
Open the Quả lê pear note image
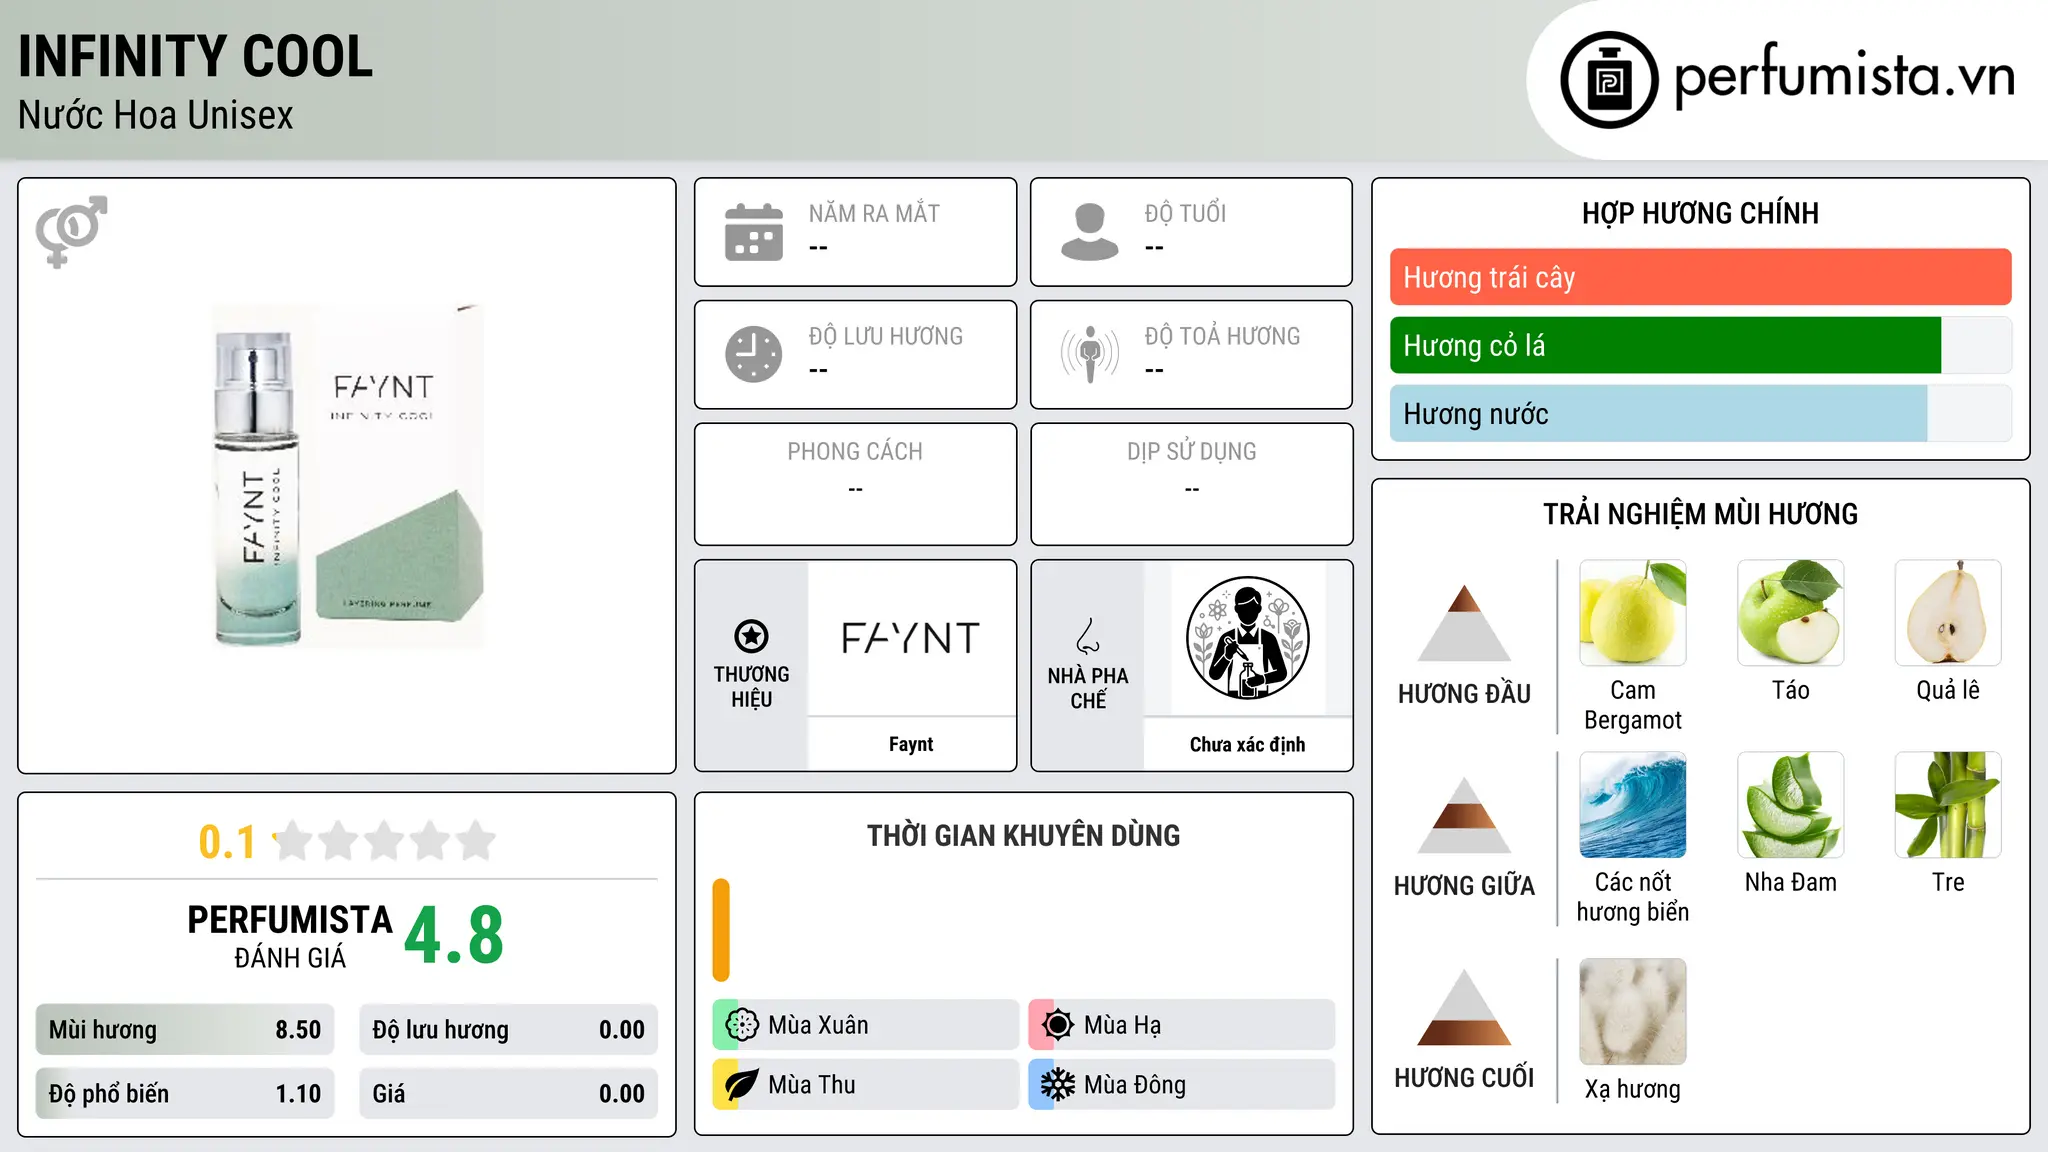coord(1948,613)
